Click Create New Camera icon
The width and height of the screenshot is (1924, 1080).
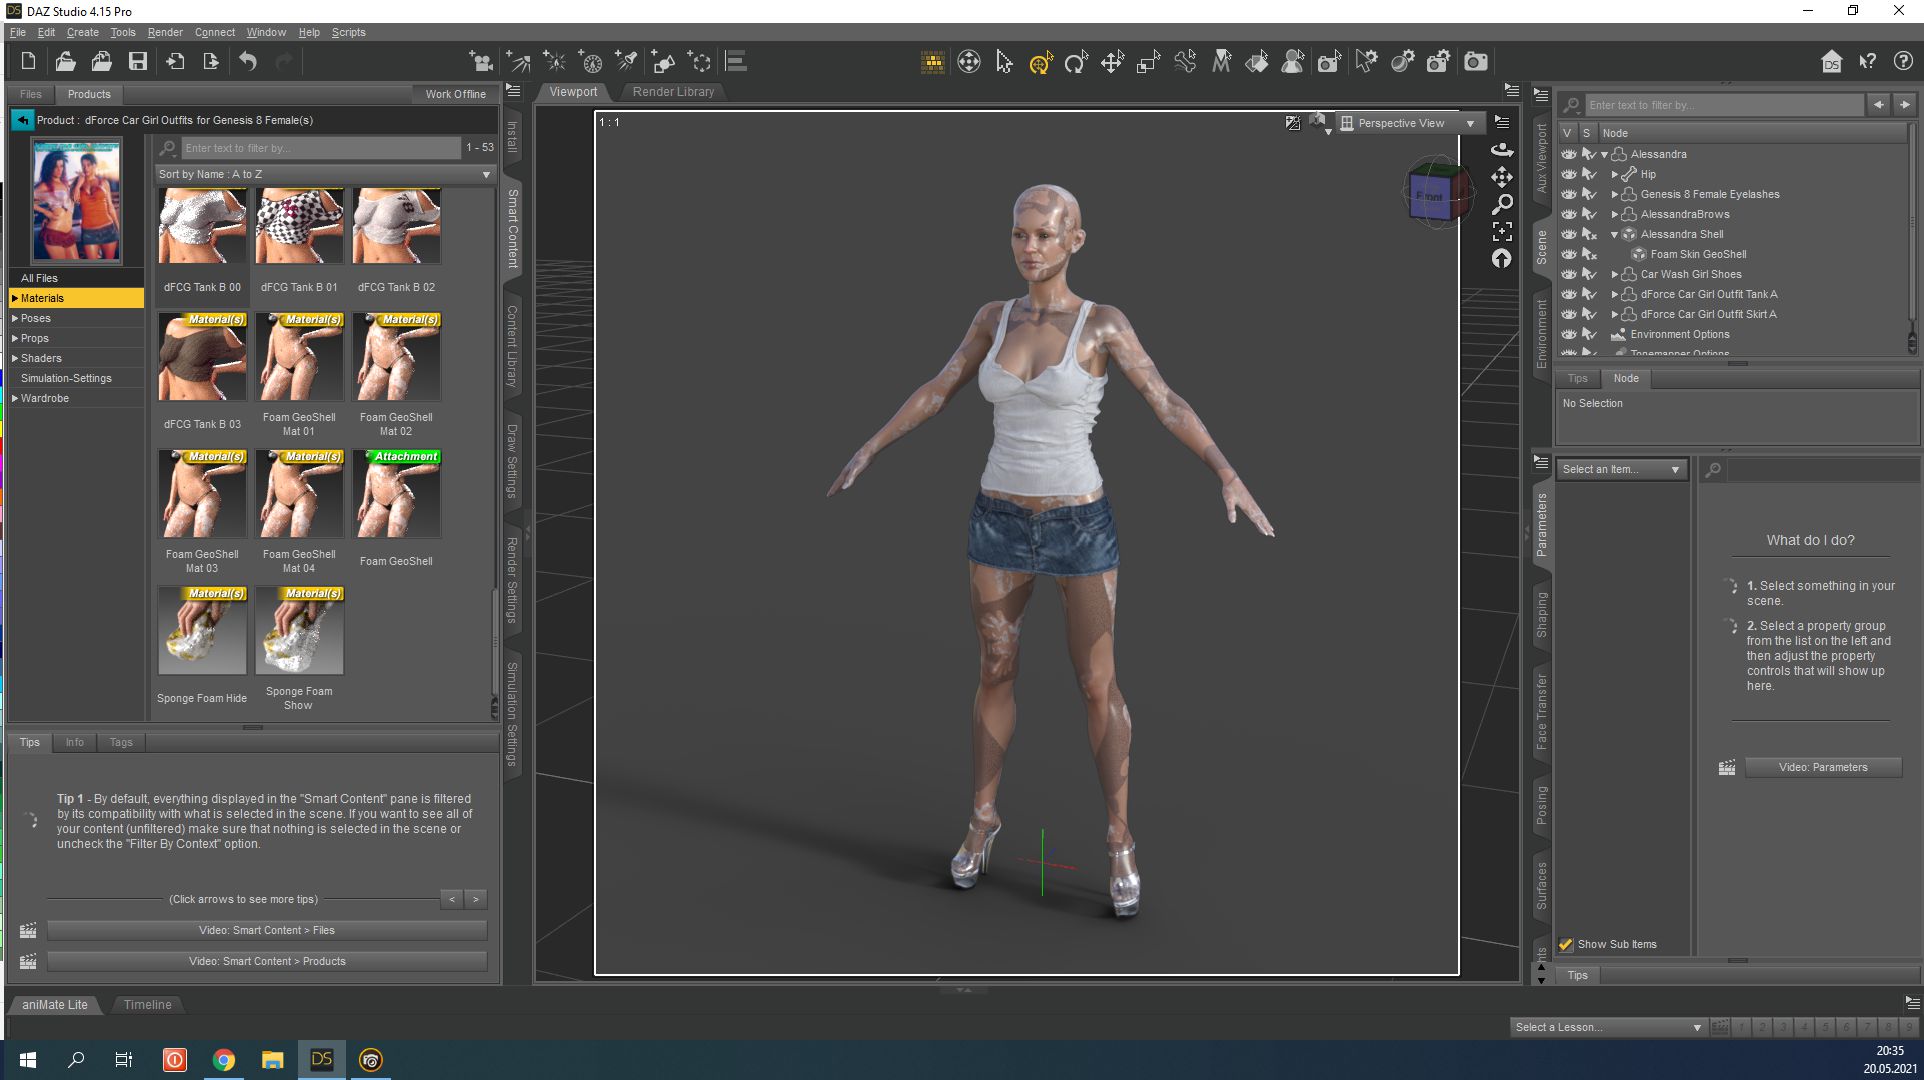481,62
